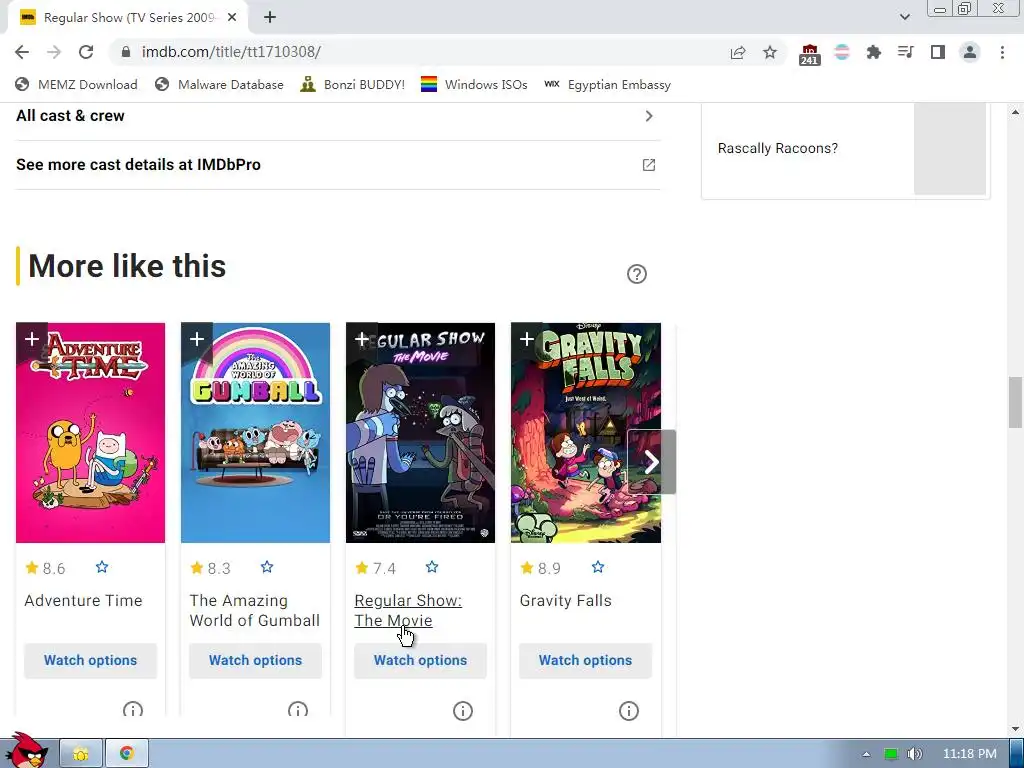This screenshot has height=768, width=1024.
Task: Watch options for Regular Show: The Movie
Action: coord(421,660)
